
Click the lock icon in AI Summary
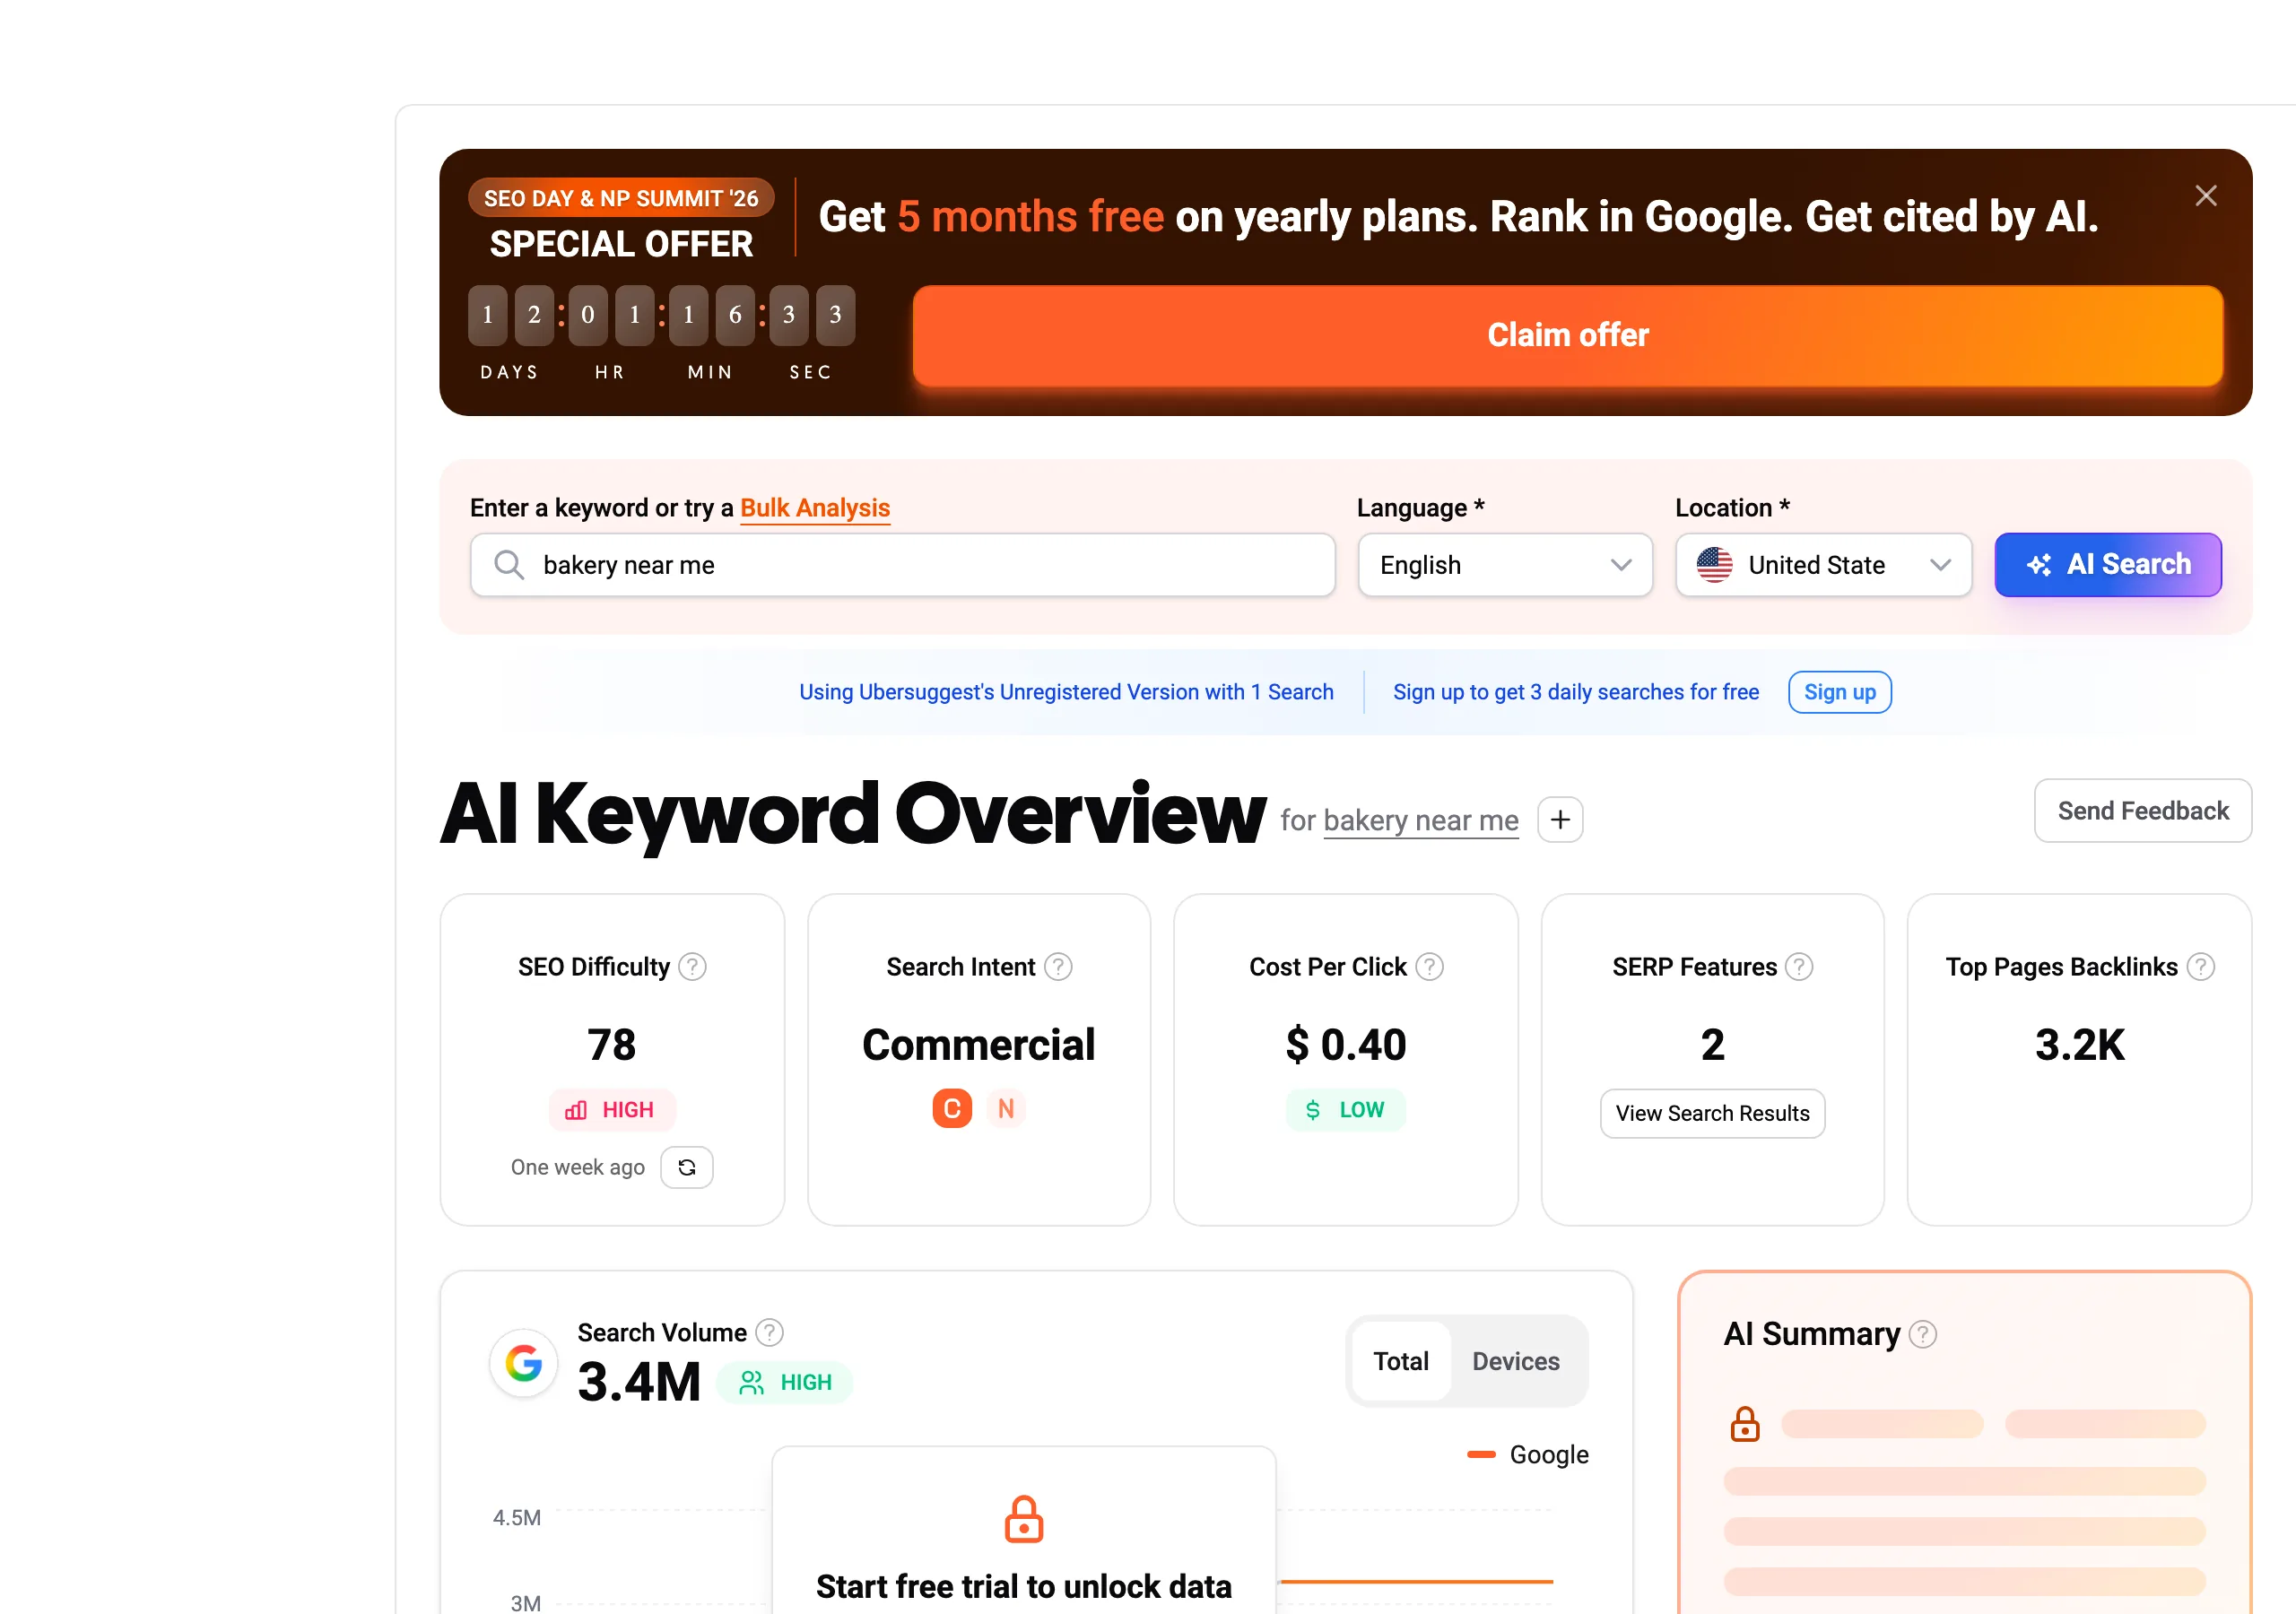(1744, 1424)
